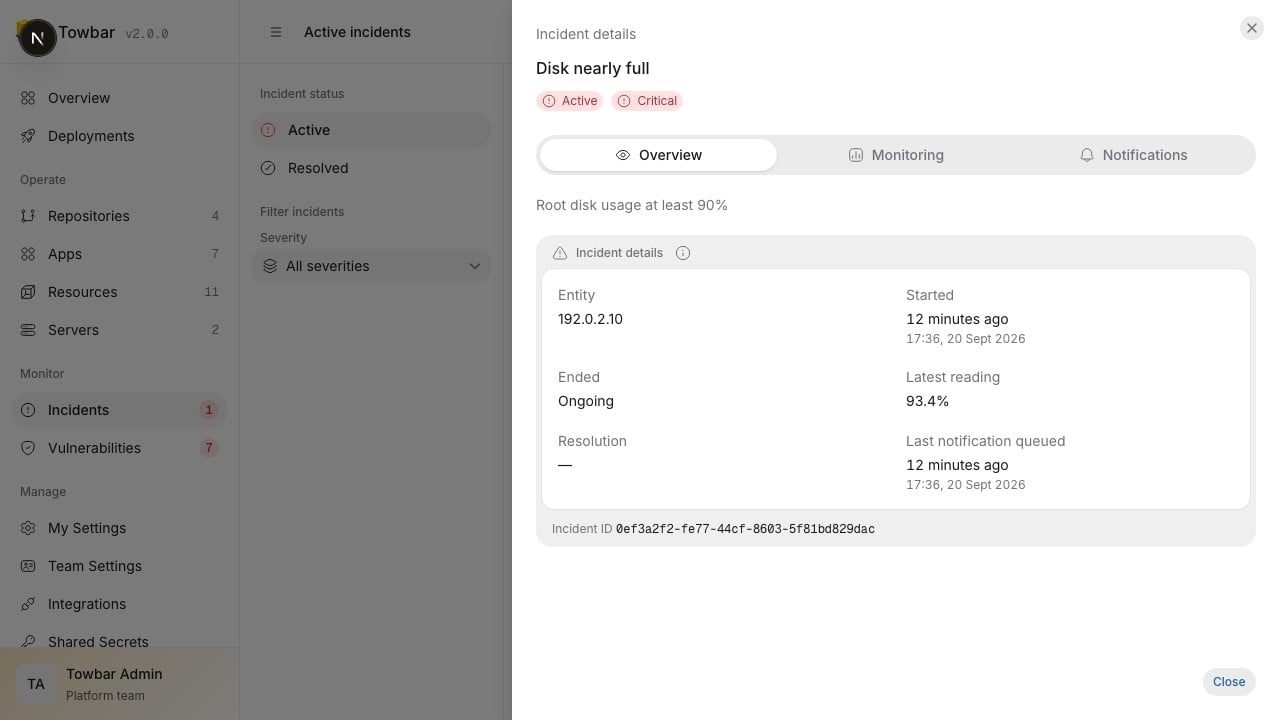Click the Repositories branch icon
The image size is (1280, 720).
coord(28,216)
